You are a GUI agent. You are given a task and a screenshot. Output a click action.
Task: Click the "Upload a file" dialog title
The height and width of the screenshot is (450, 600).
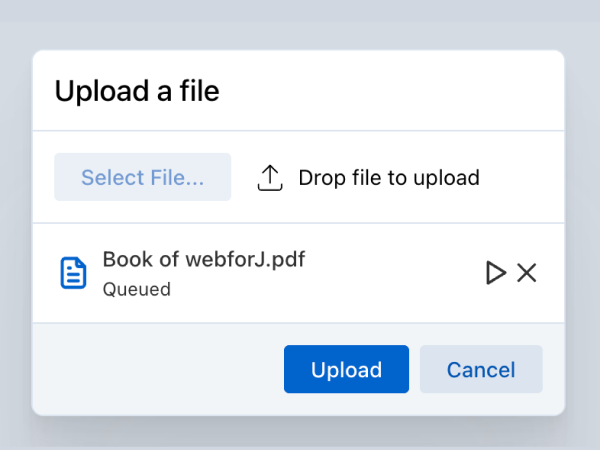click(137, 92)
